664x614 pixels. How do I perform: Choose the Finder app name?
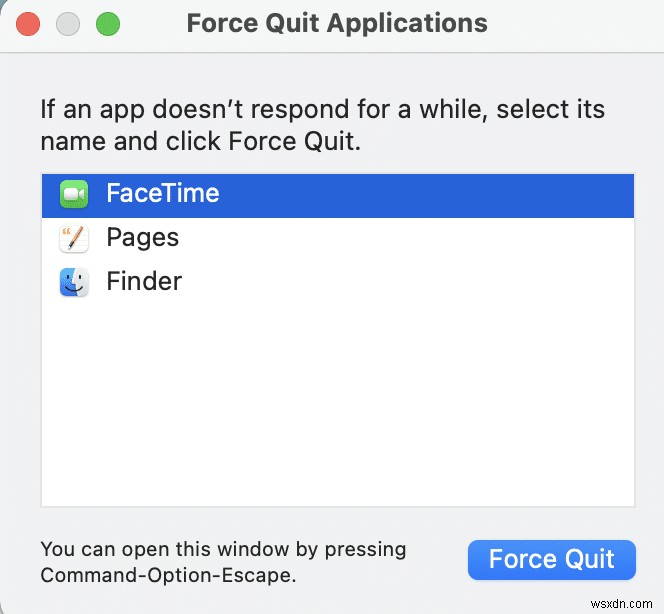click(x=144, y=282)
